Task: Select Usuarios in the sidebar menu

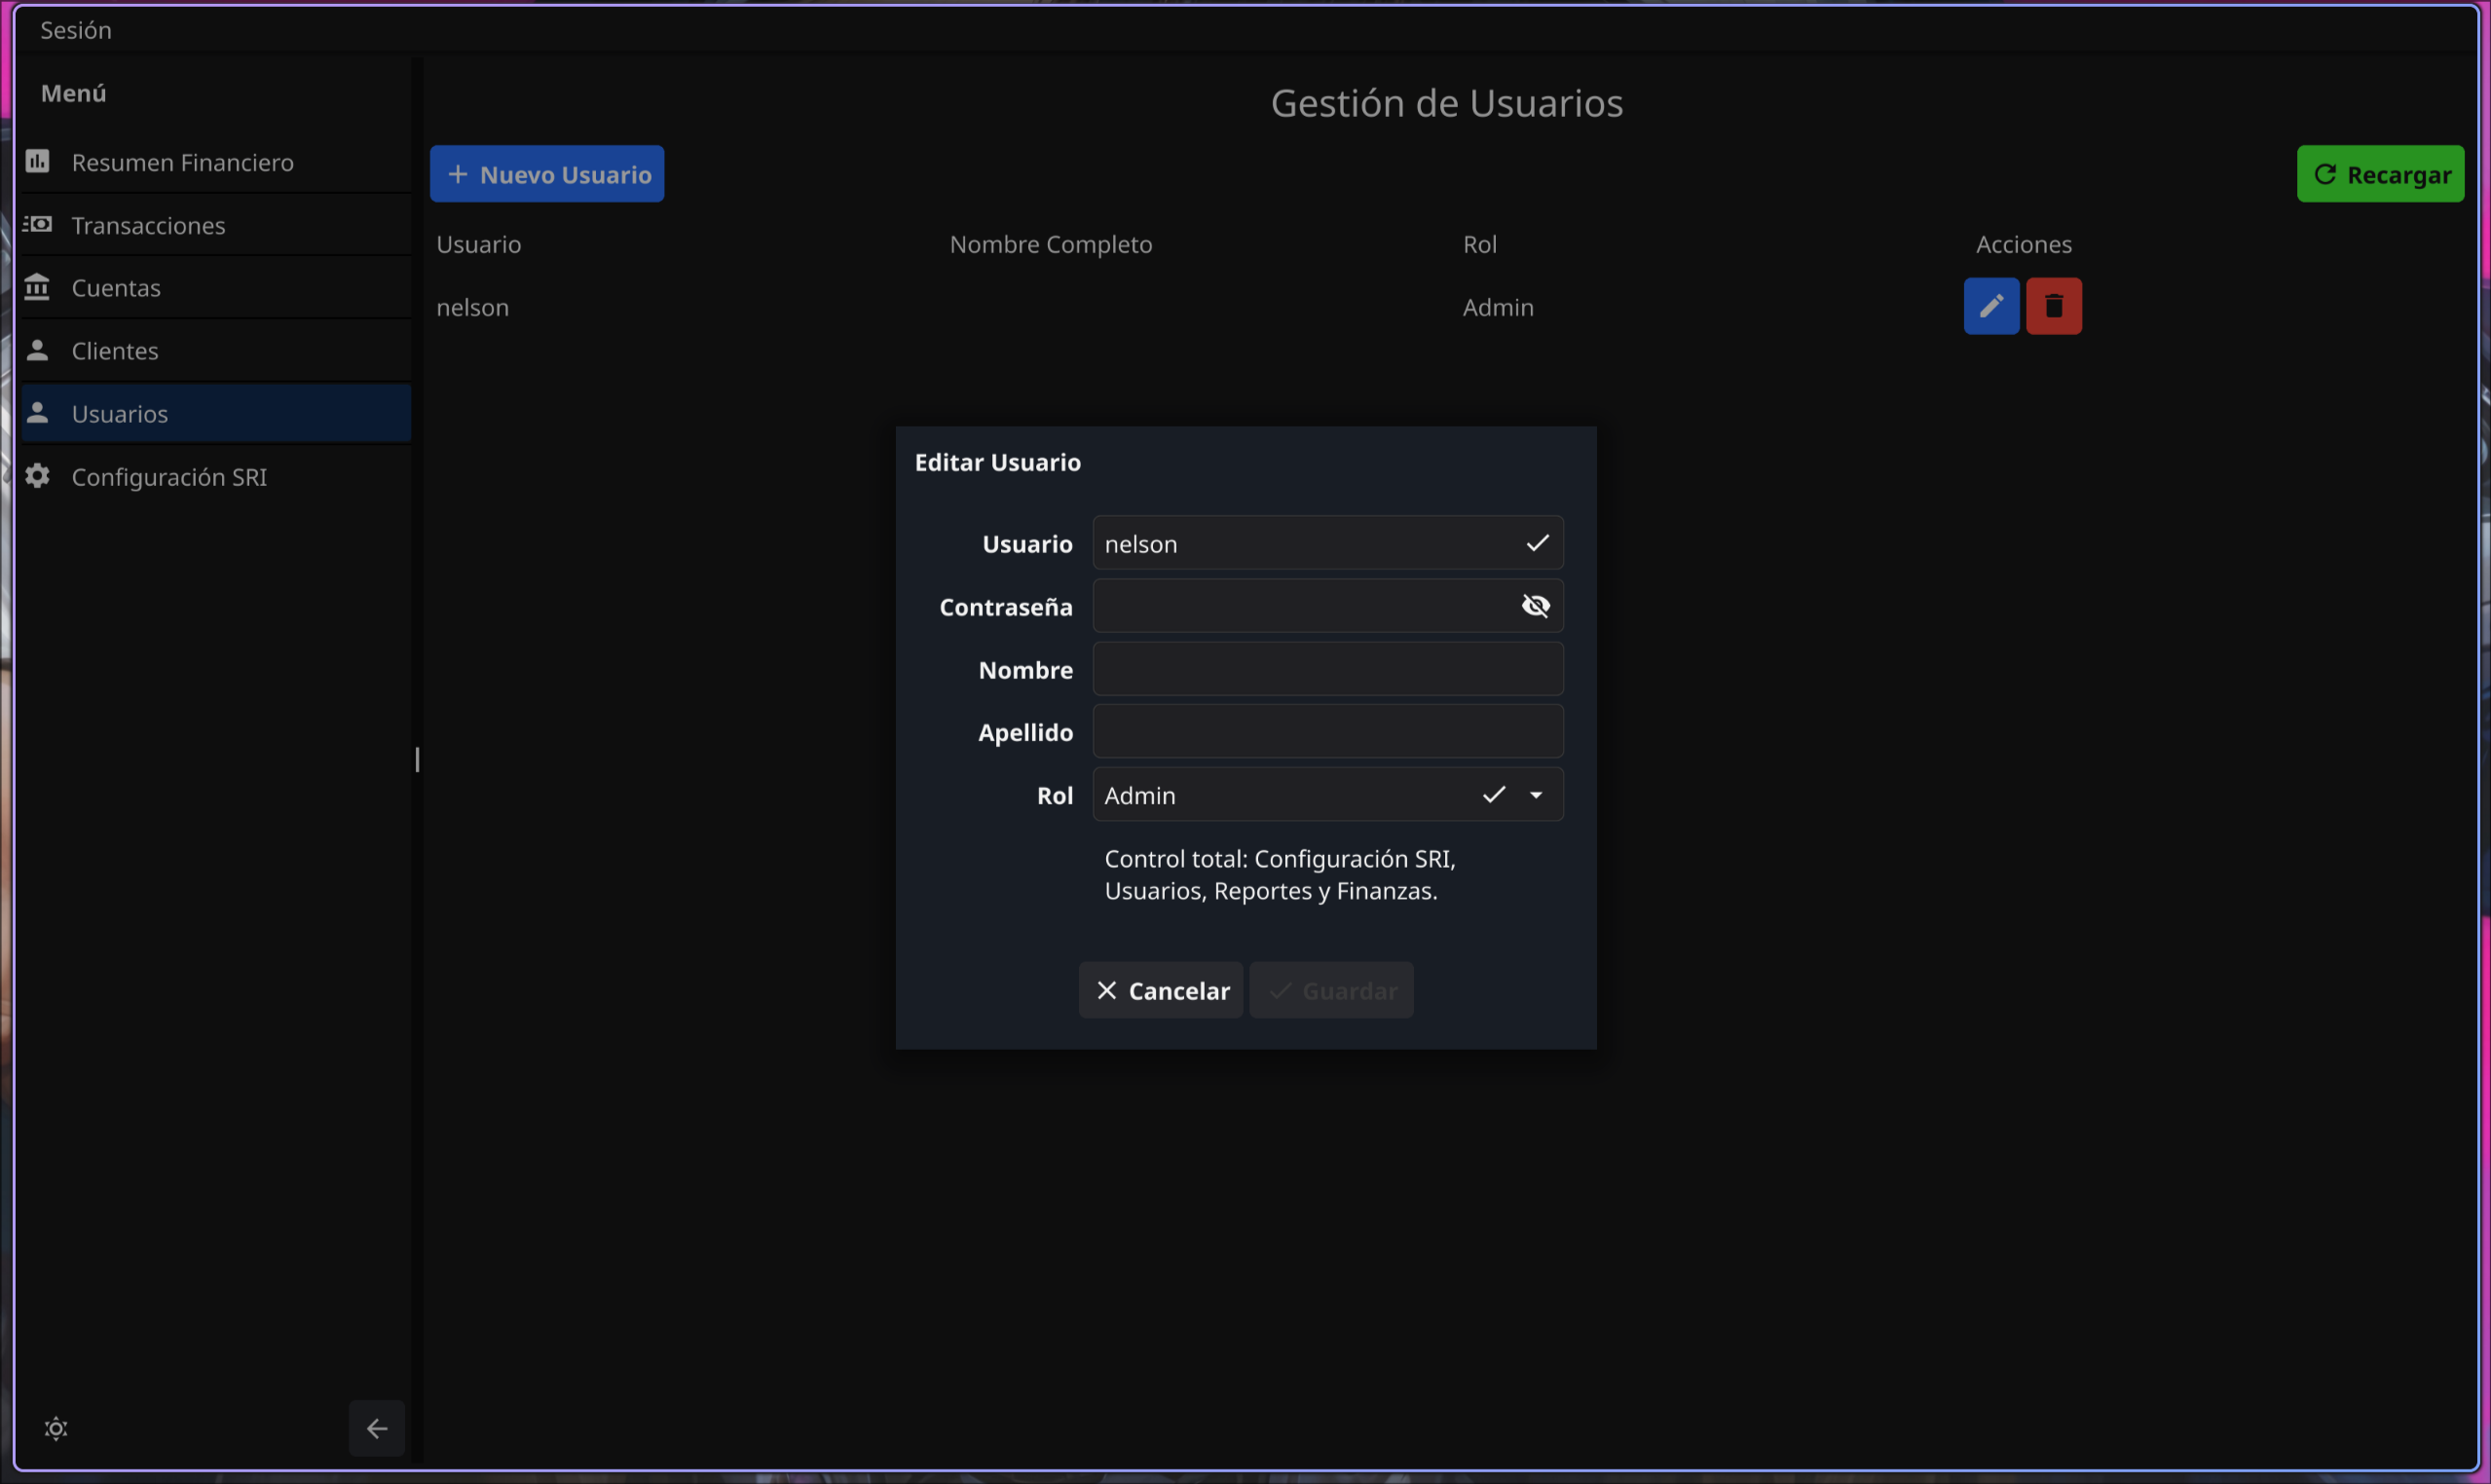Action: [x=120, y=414]
